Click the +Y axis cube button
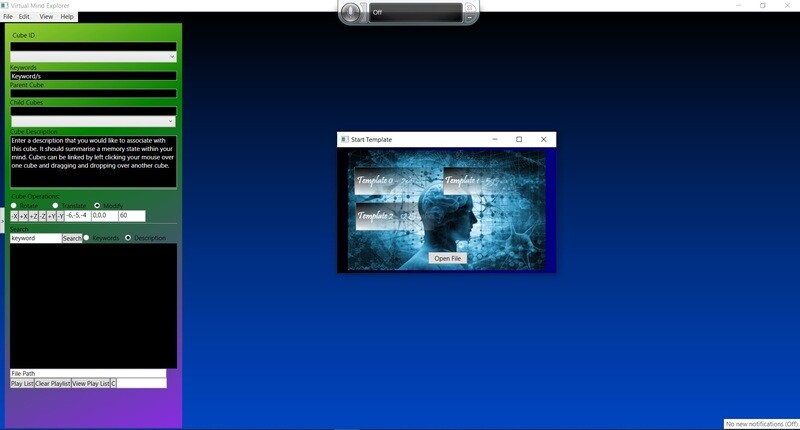Image resolution: width=800 pixels, height=430 pixels. pos(52,216)
